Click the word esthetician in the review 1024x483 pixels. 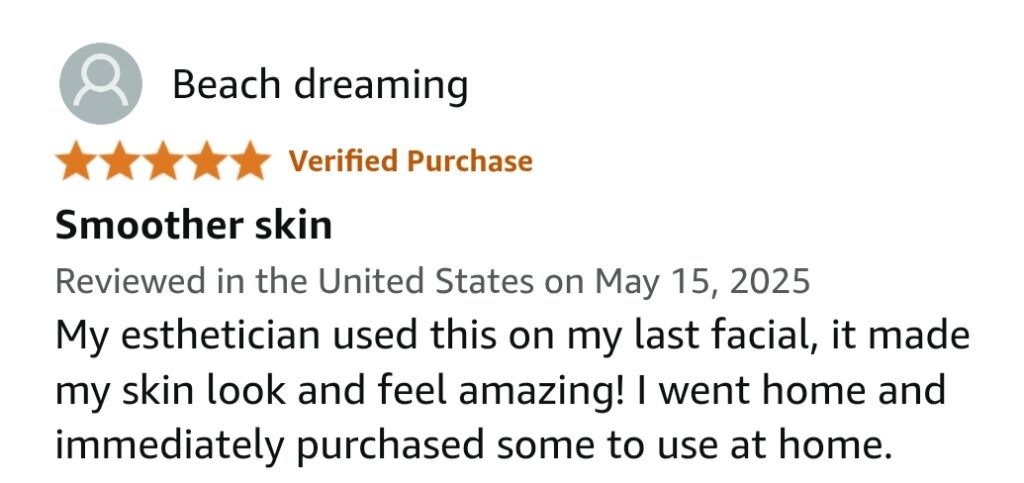tap(221, 335)
